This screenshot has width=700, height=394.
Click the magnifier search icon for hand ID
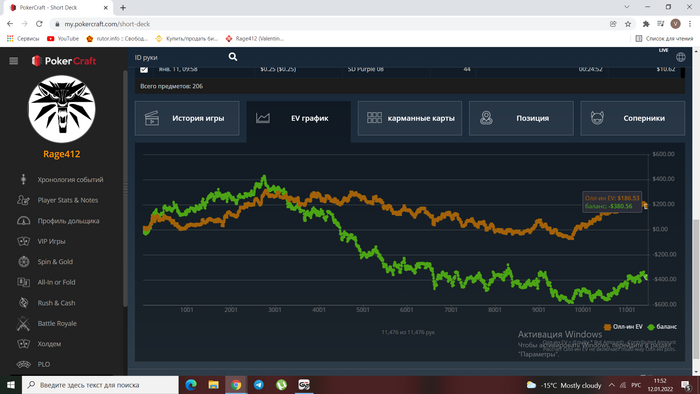pos(233,57)
